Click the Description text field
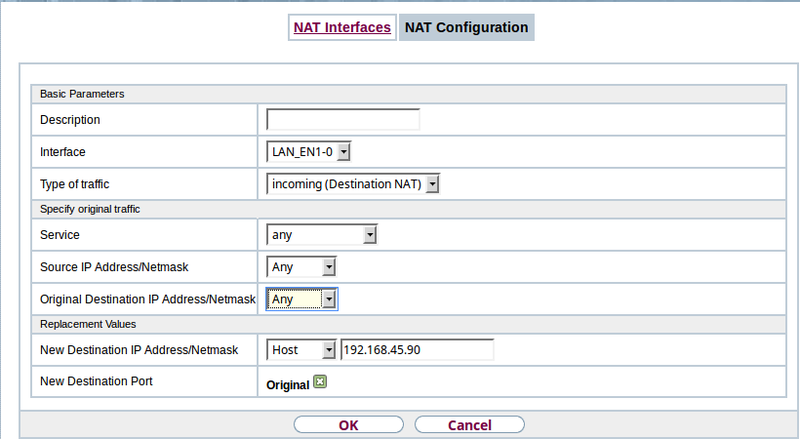The width and height of the screenshot is (800, 439). click(342, 120)
